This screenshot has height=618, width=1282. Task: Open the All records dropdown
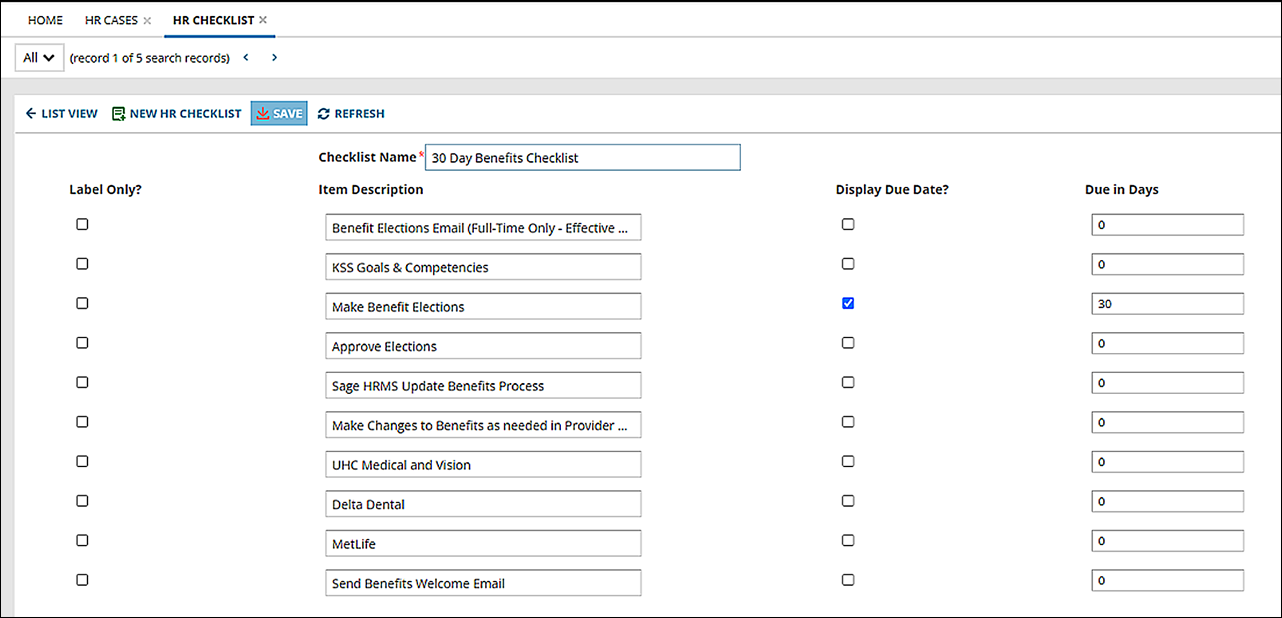pyautogui.click(x=38, y=57)
